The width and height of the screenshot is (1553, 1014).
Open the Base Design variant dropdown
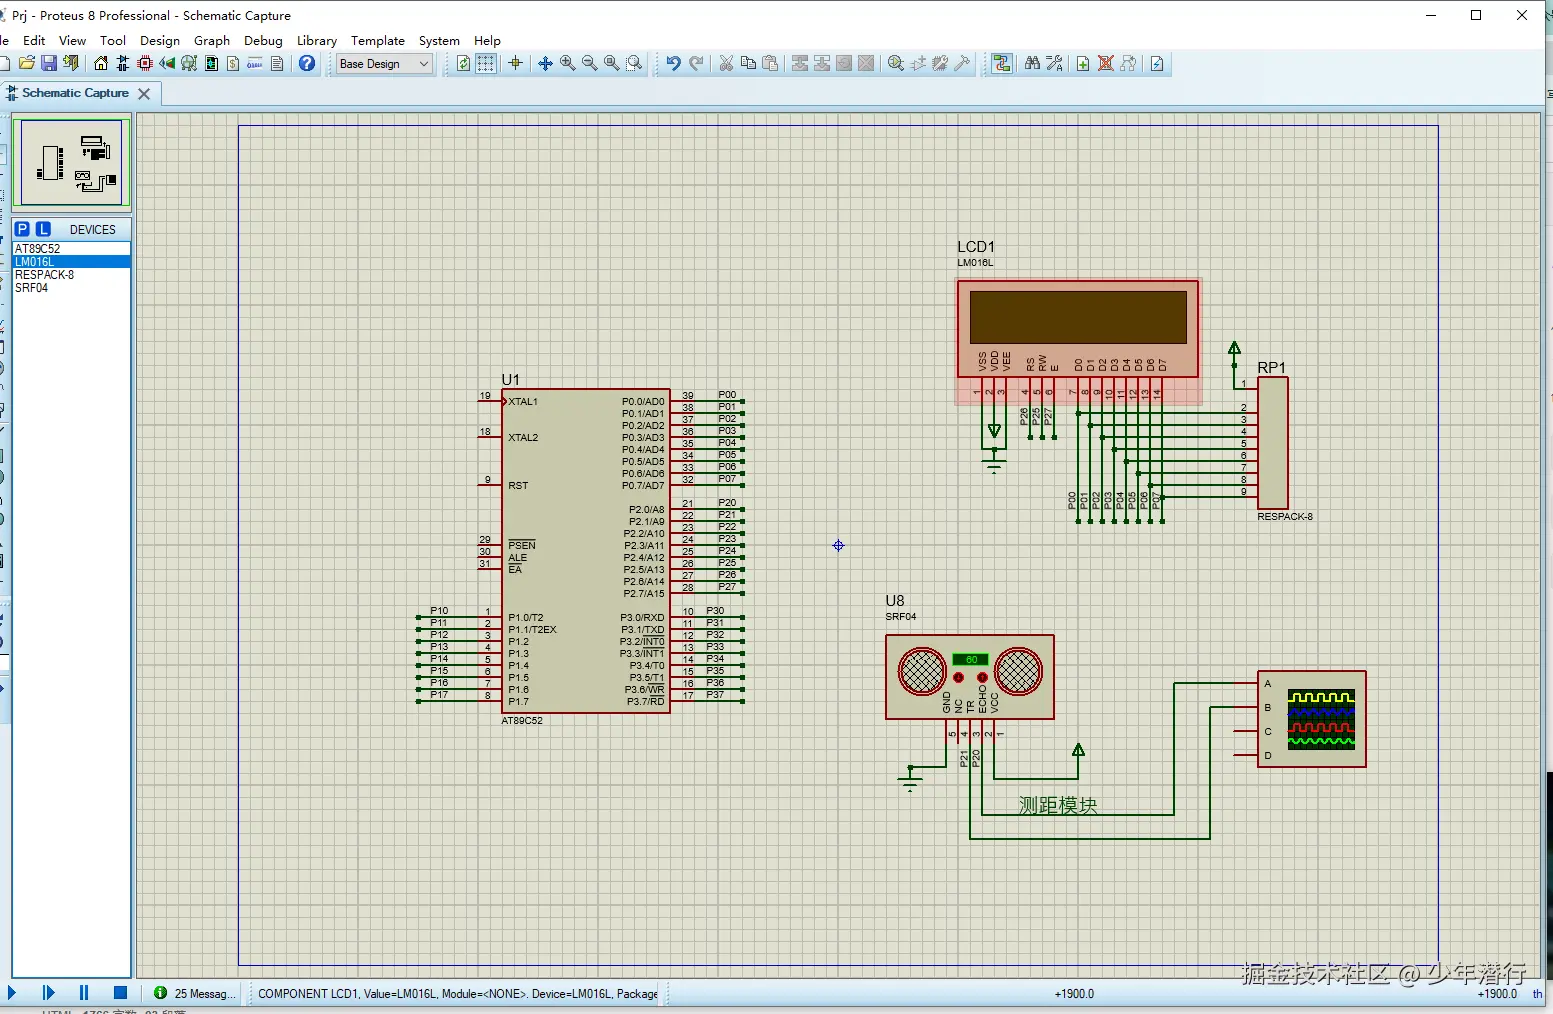[384, 64]
